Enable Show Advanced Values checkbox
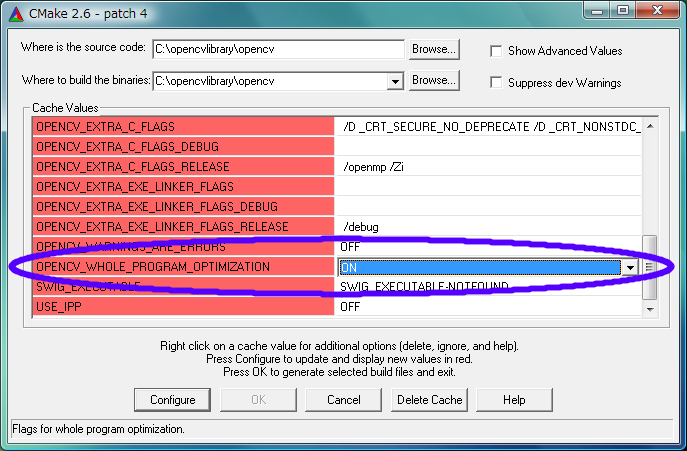The width and height of the screenshot is (687, 451). (x=497, y=51)
